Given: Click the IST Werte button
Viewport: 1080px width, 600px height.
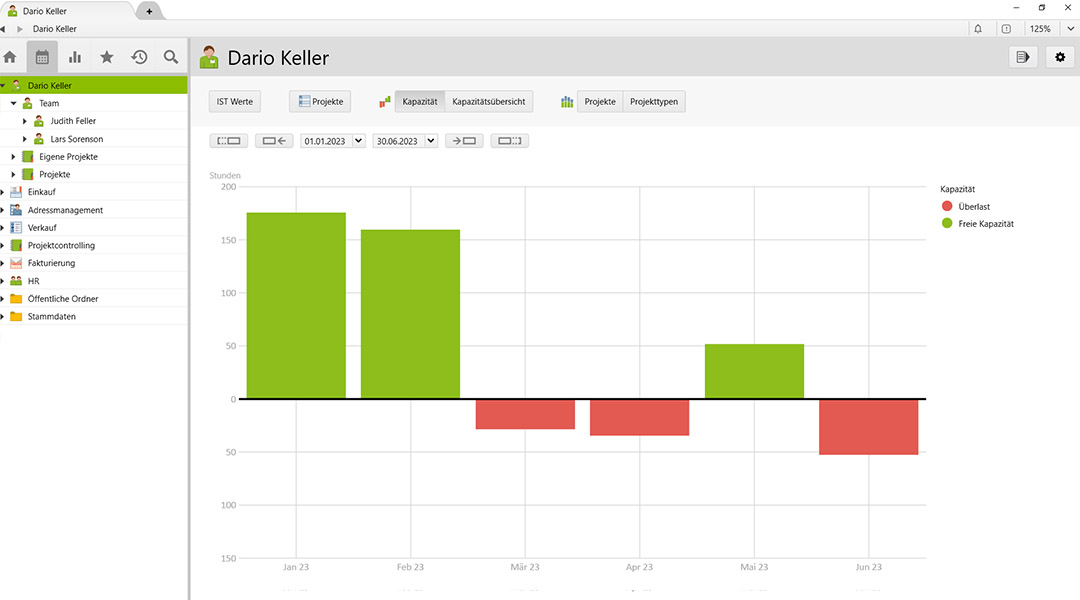Looking at the screenshot, I should point(235,102).
